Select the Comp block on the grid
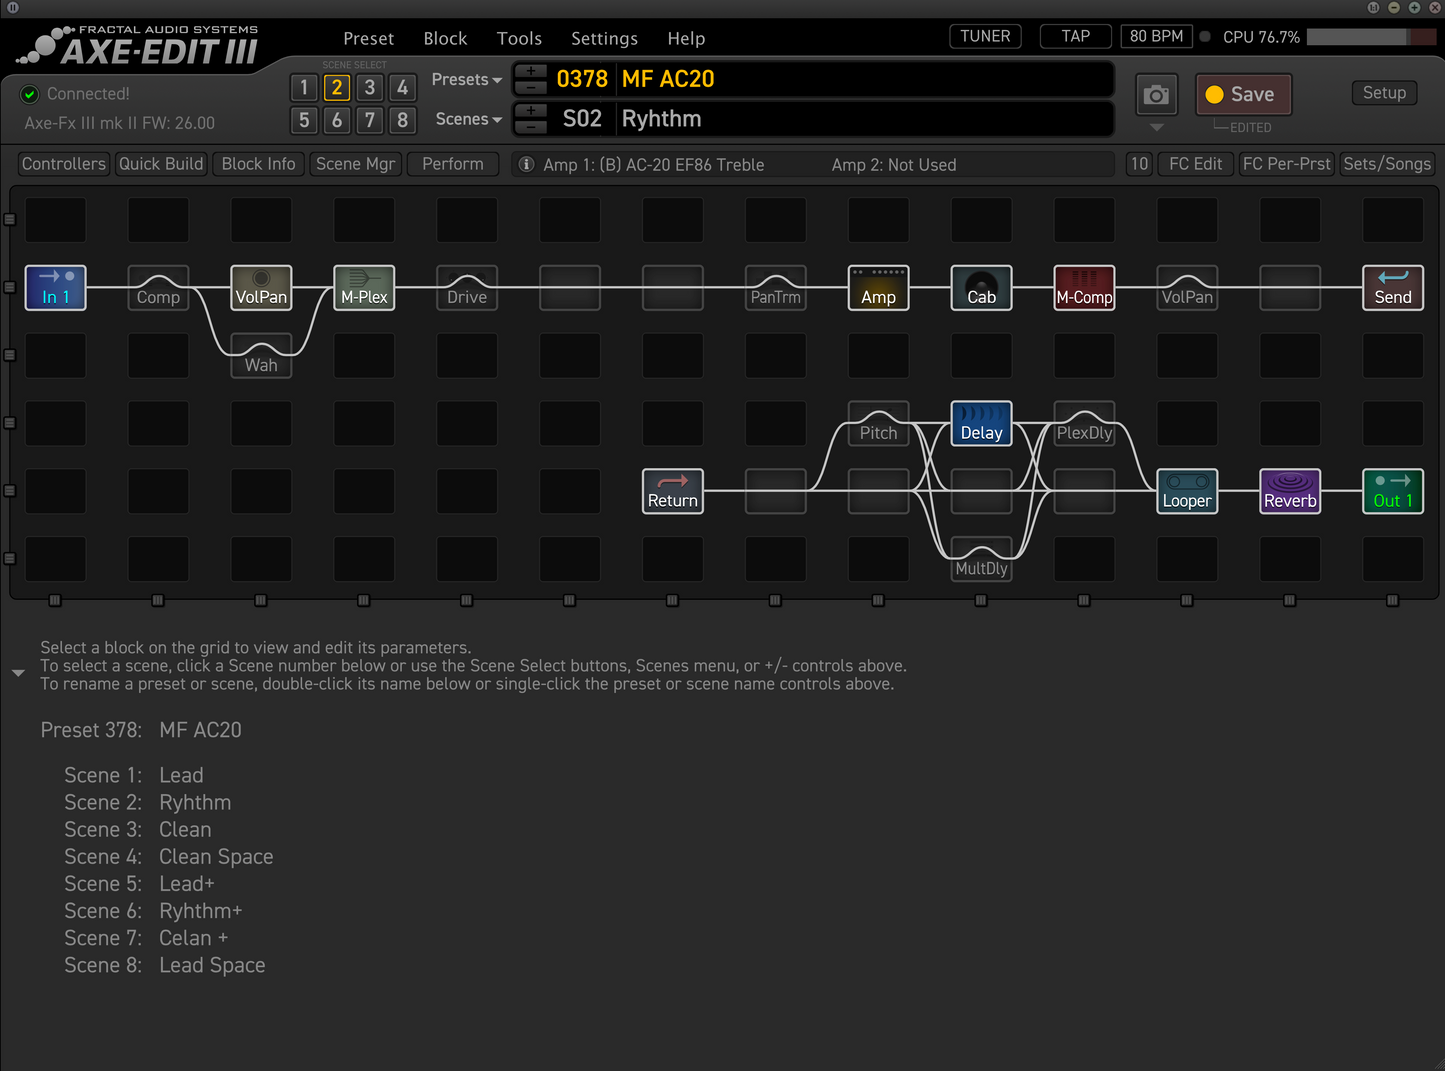 158,288
